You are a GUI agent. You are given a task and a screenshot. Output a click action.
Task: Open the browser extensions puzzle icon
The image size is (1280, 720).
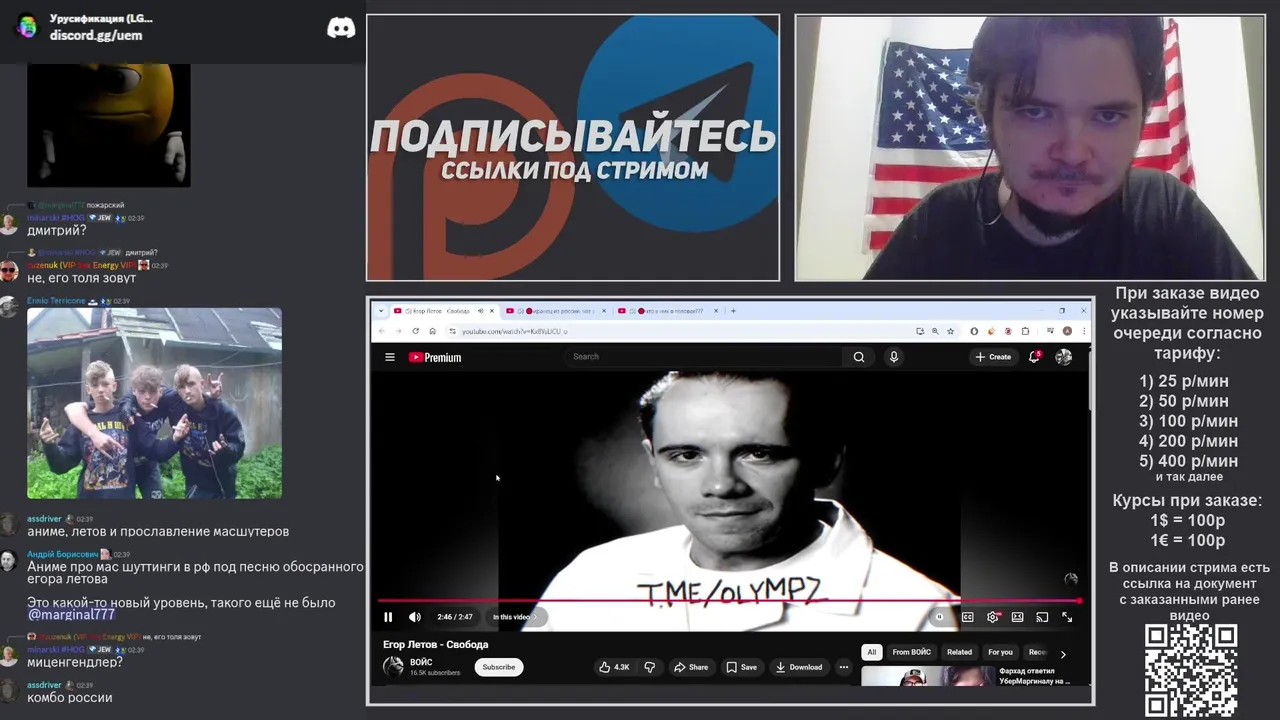coord(1026,331)
